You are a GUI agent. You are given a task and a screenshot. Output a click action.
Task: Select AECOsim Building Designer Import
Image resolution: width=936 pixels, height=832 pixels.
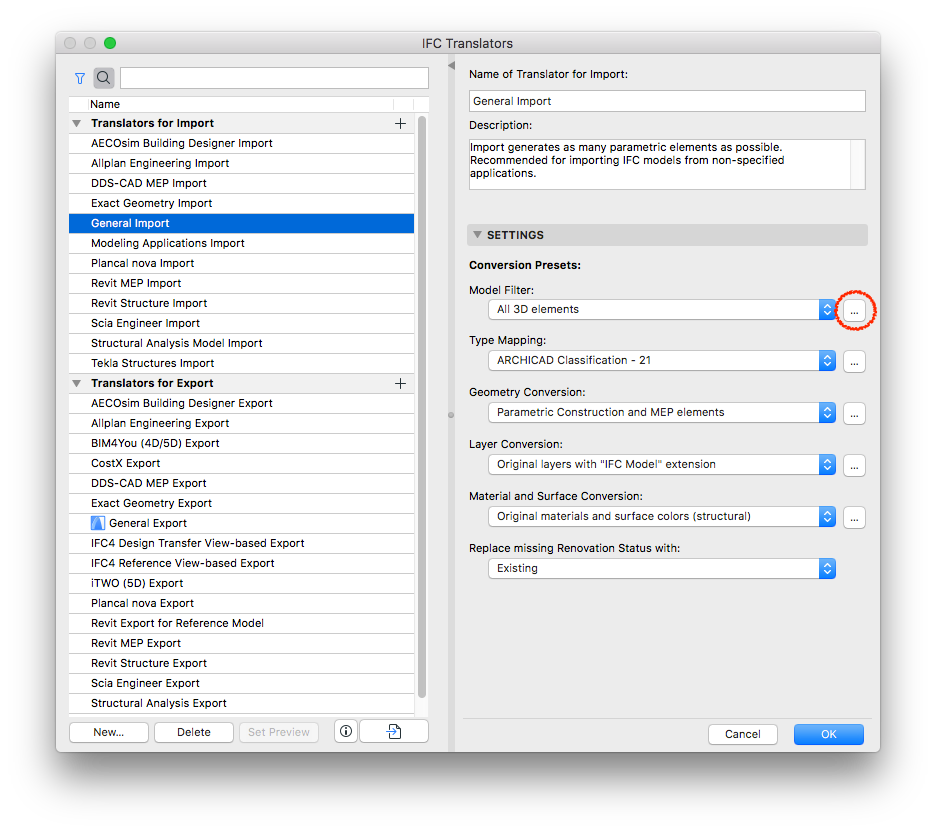coord(242,143)
